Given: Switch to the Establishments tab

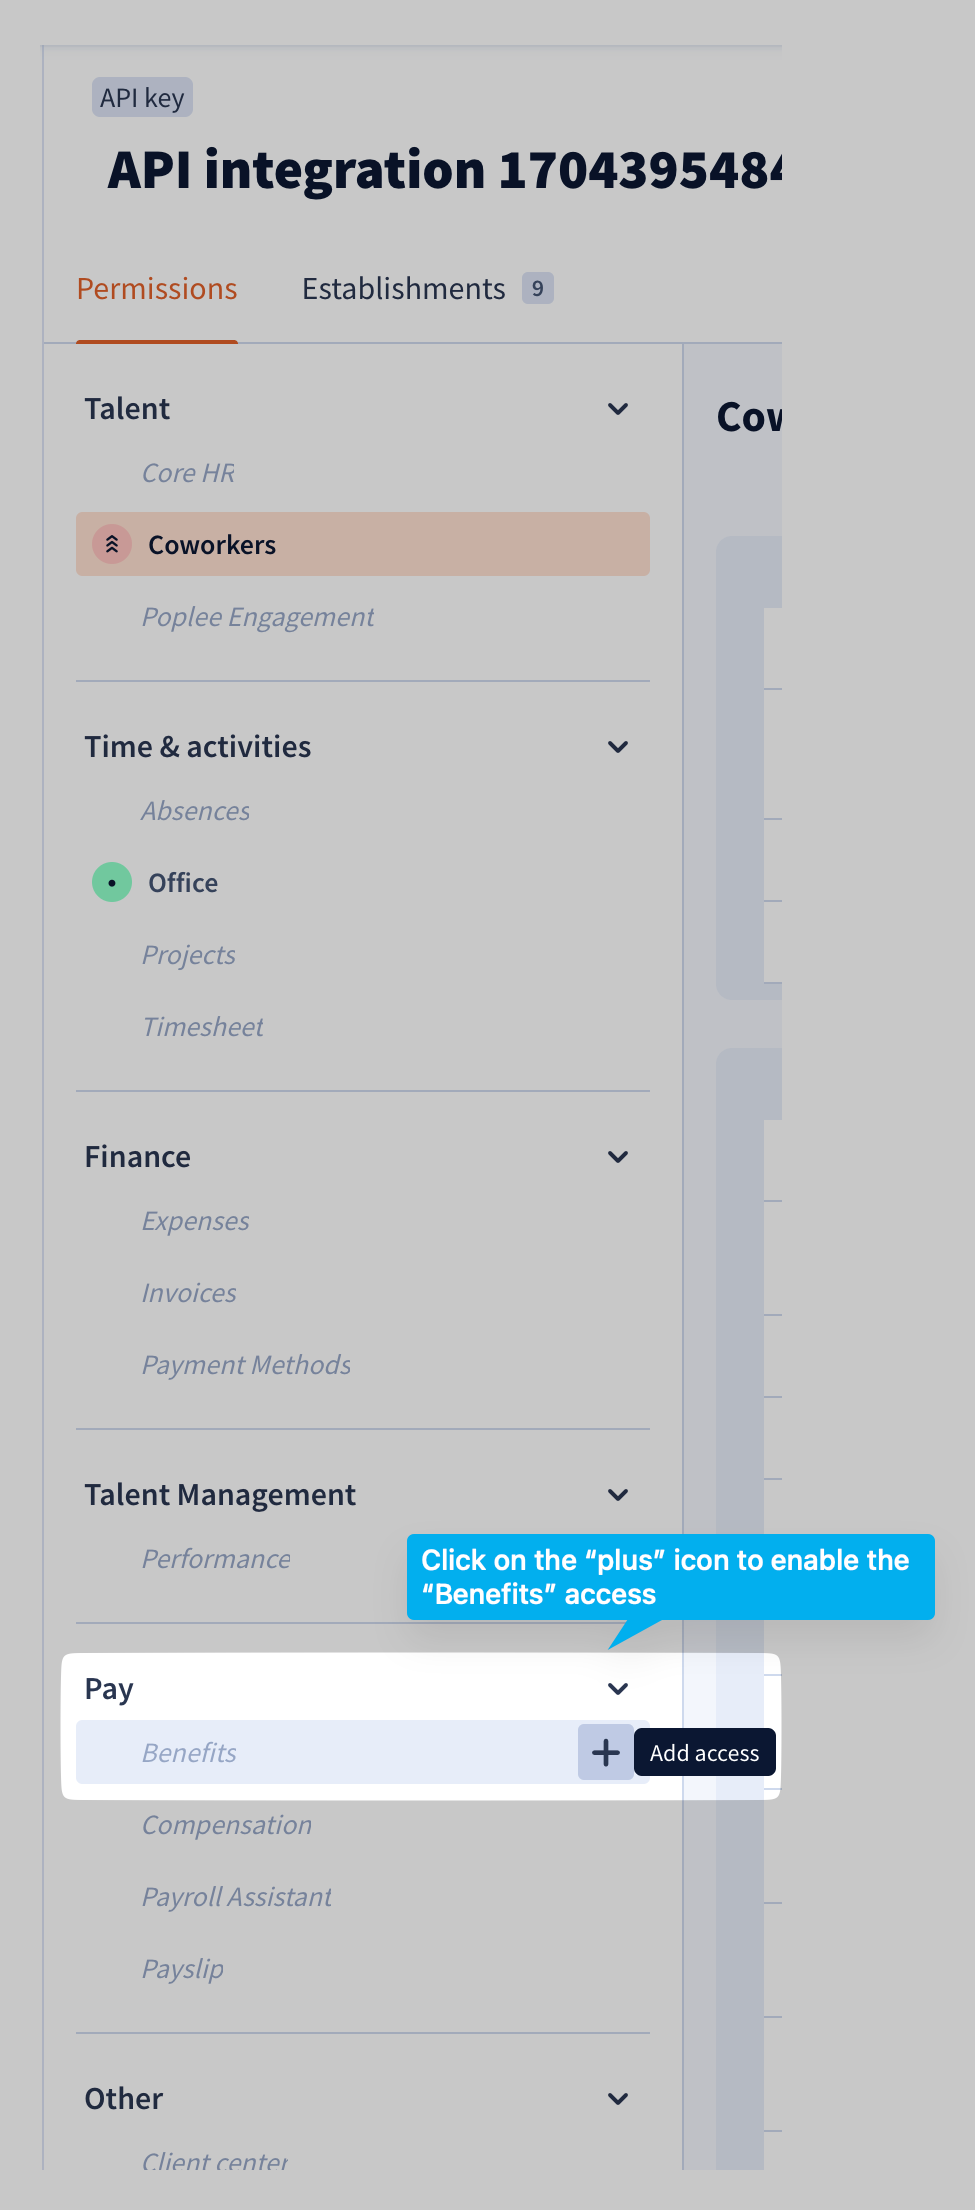Looking at the screenshot, I should tap(404, 289).
